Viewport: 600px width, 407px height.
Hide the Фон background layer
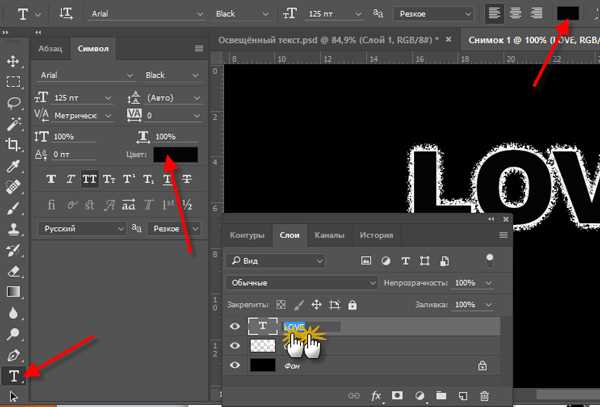(235, 365)
